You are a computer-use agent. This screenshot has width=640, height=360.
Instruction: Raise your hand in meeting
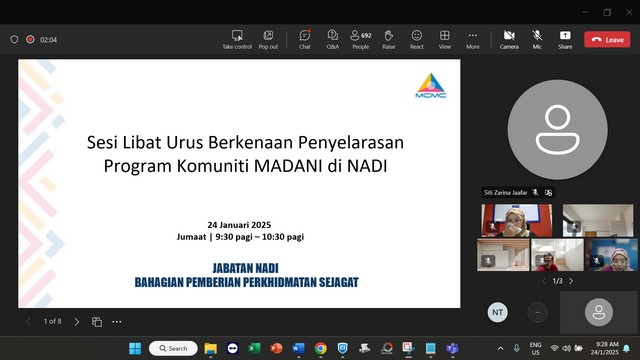click(x=389, y=40)
